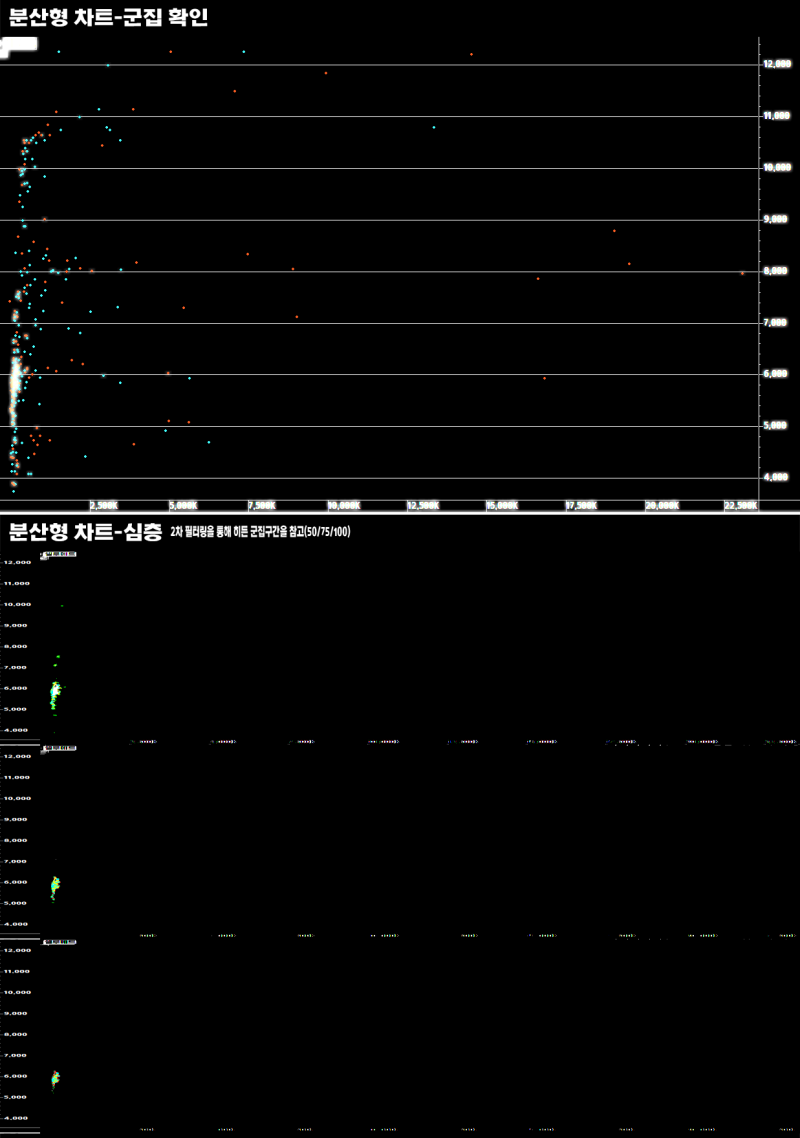Click the 10,000 label on the cluster chart's right axis
This screenshot has height=1138, width=800.
pos(777,167)
